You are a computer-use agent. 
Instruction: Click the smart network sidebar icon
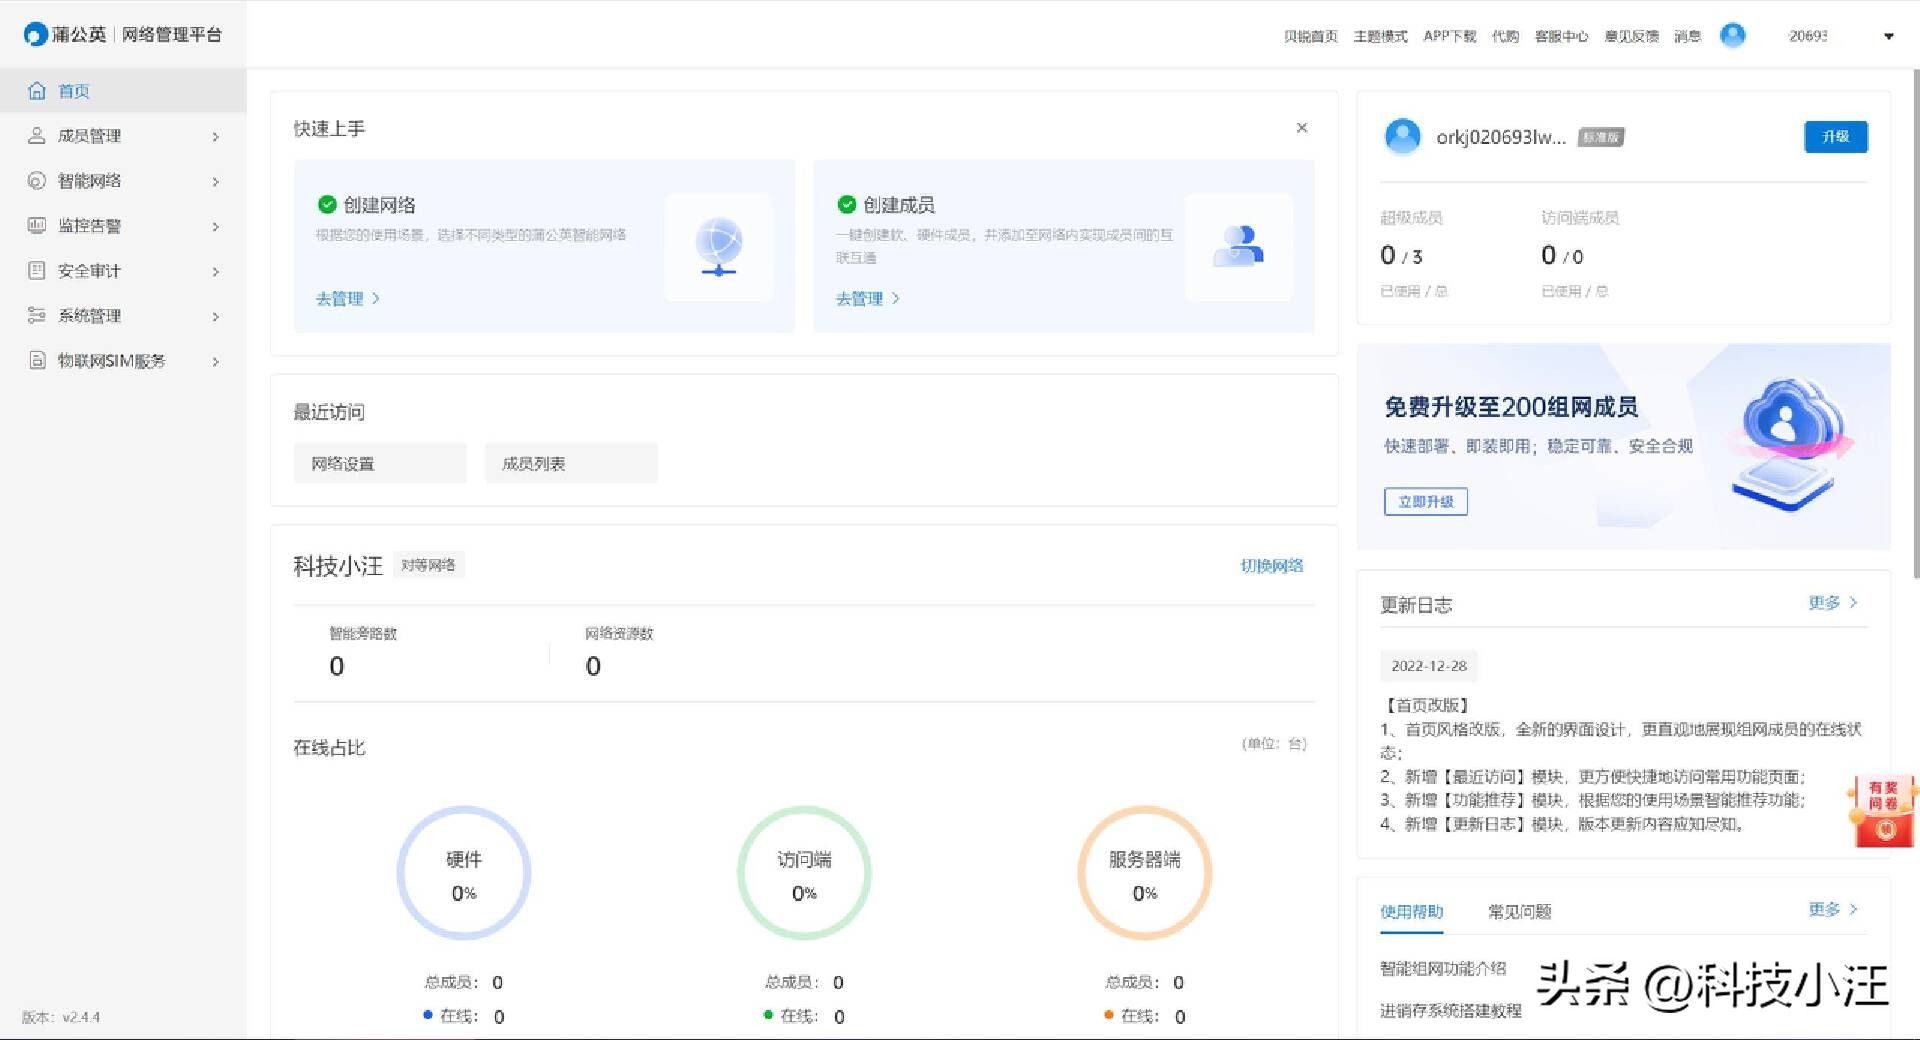[37, 181]
